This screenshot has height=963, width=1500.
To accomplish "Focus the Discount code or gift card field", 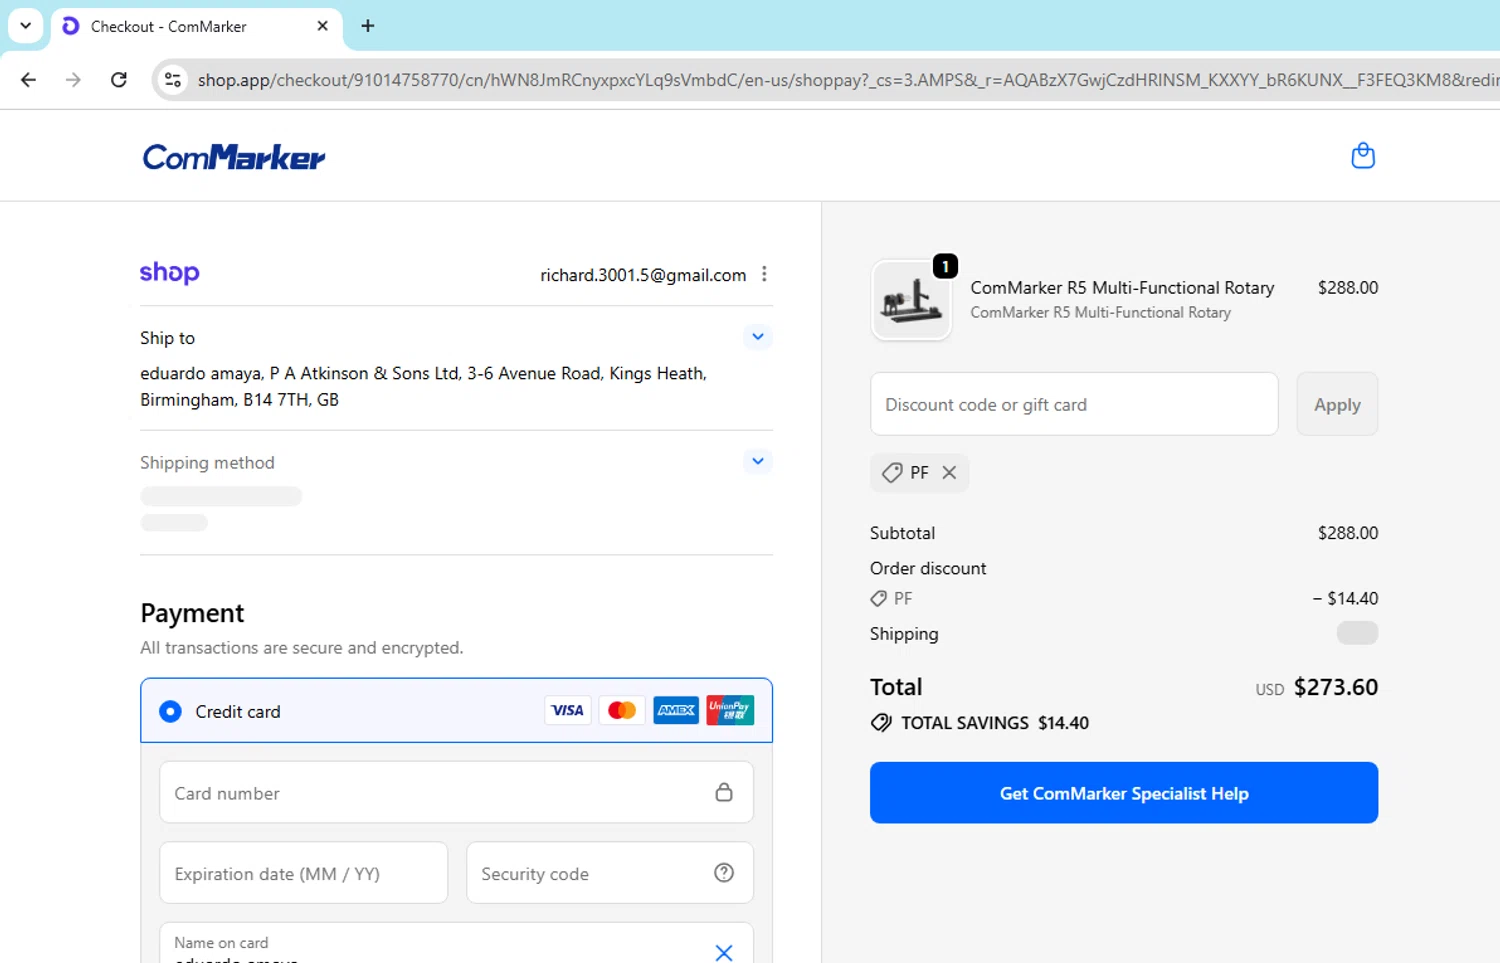I will click(x=1074, y=404).
